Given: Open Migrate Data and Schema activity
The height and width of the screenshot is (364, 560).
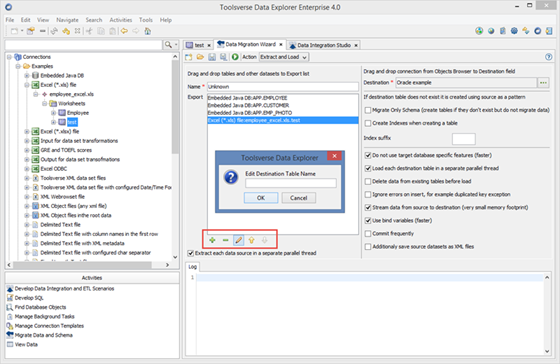Looking at the screenshot, I should tap(44, 335).
